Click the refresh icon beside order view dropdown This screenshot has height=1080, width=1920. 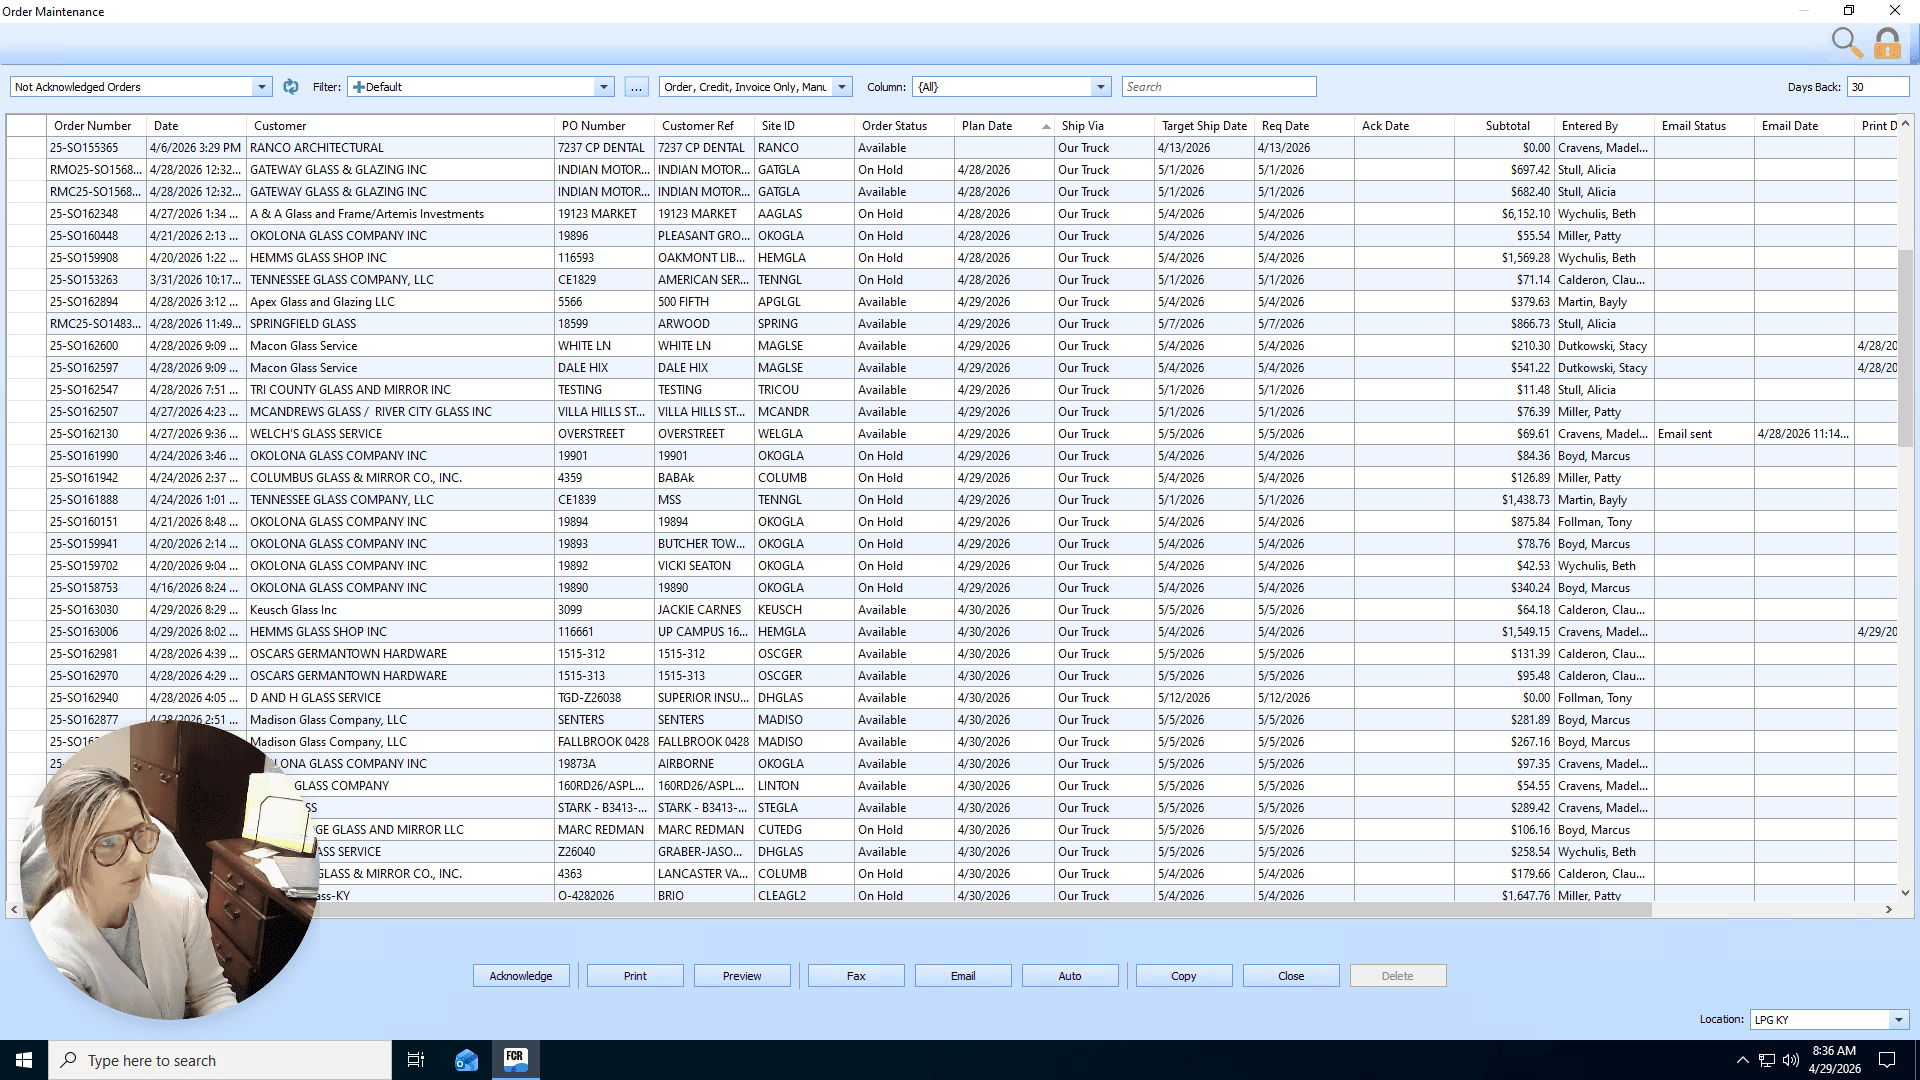291,87
